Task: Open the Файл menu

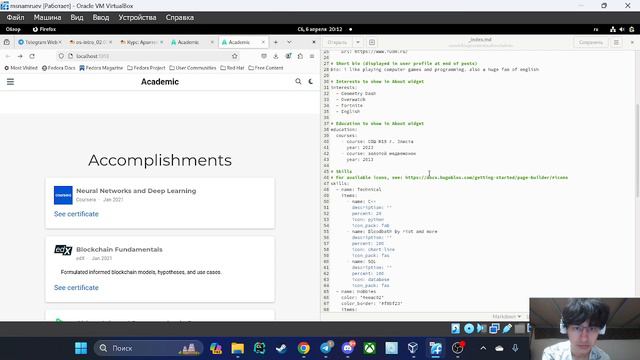Action: pyautogui.click(x=15, y=18)
